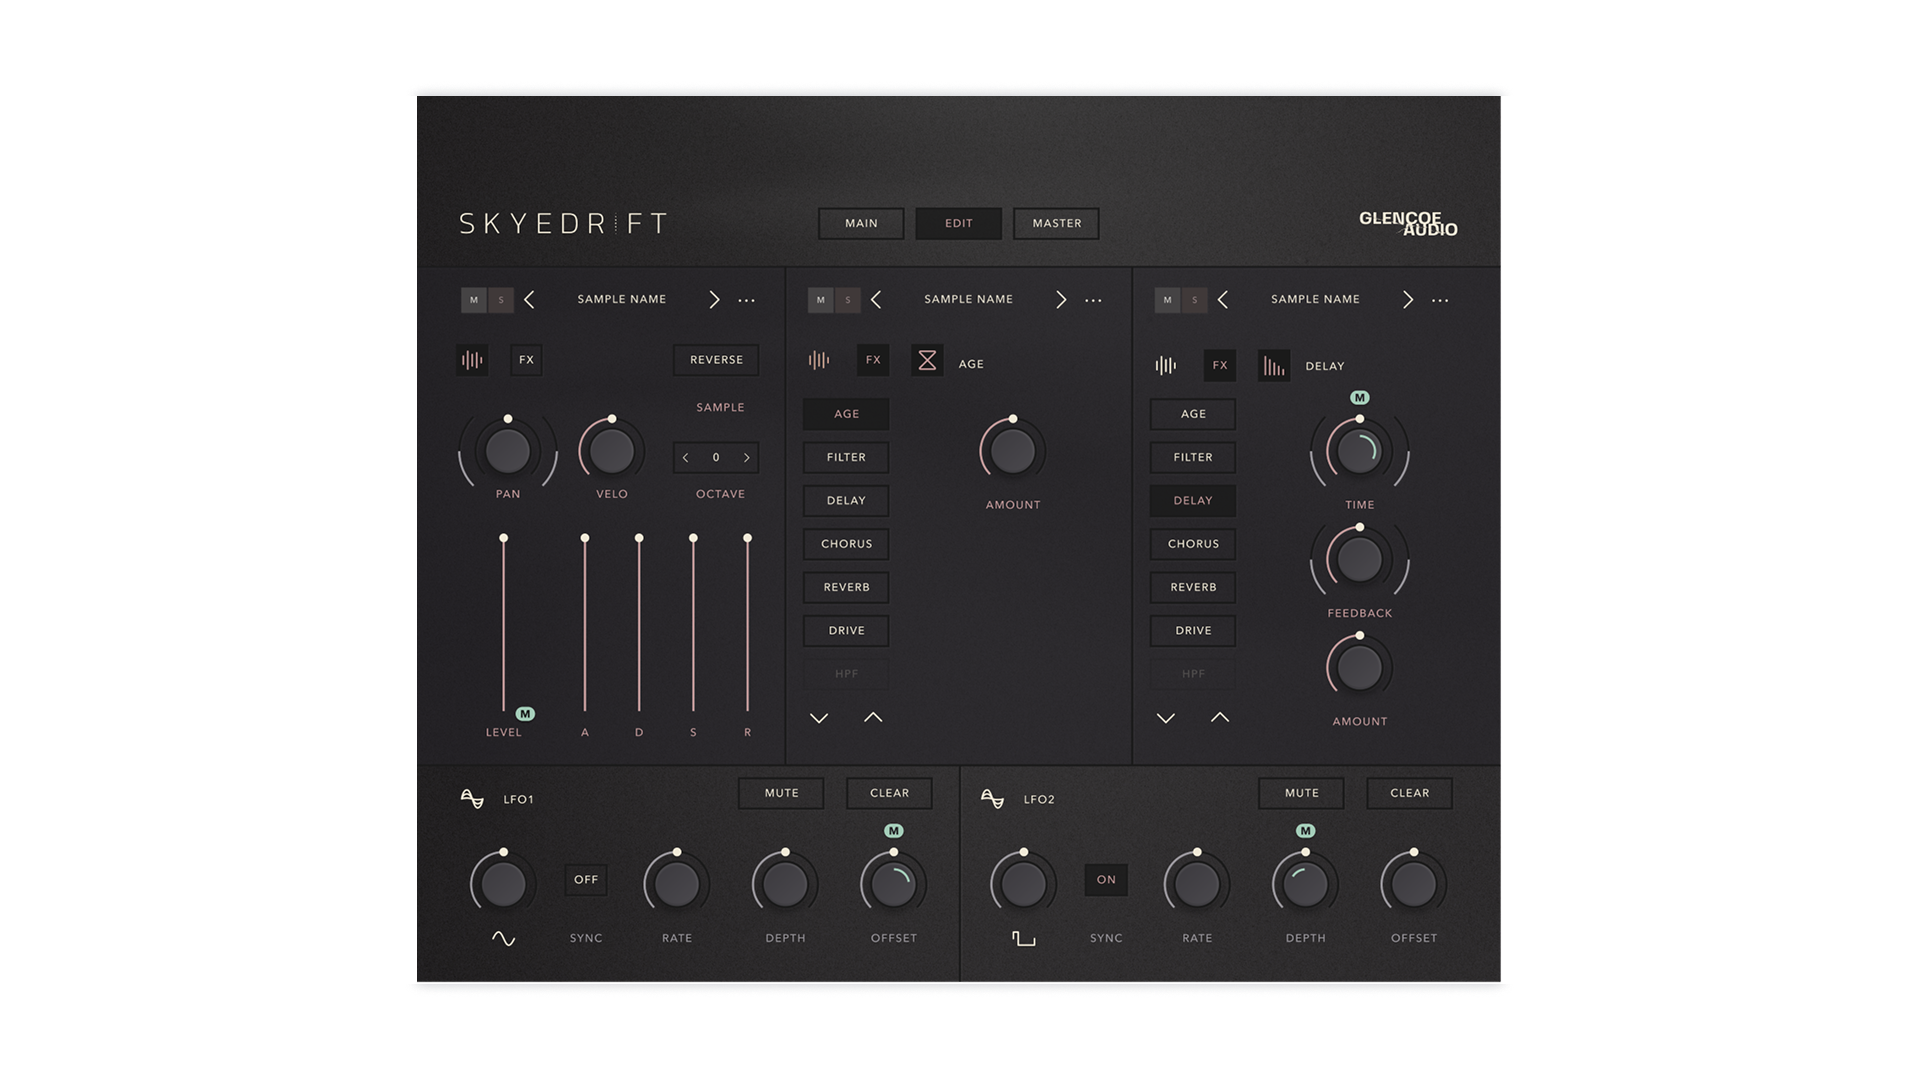Click the hourglass Age effect icon
This screenshot has height=1080, width=1920.
[927, 360]
